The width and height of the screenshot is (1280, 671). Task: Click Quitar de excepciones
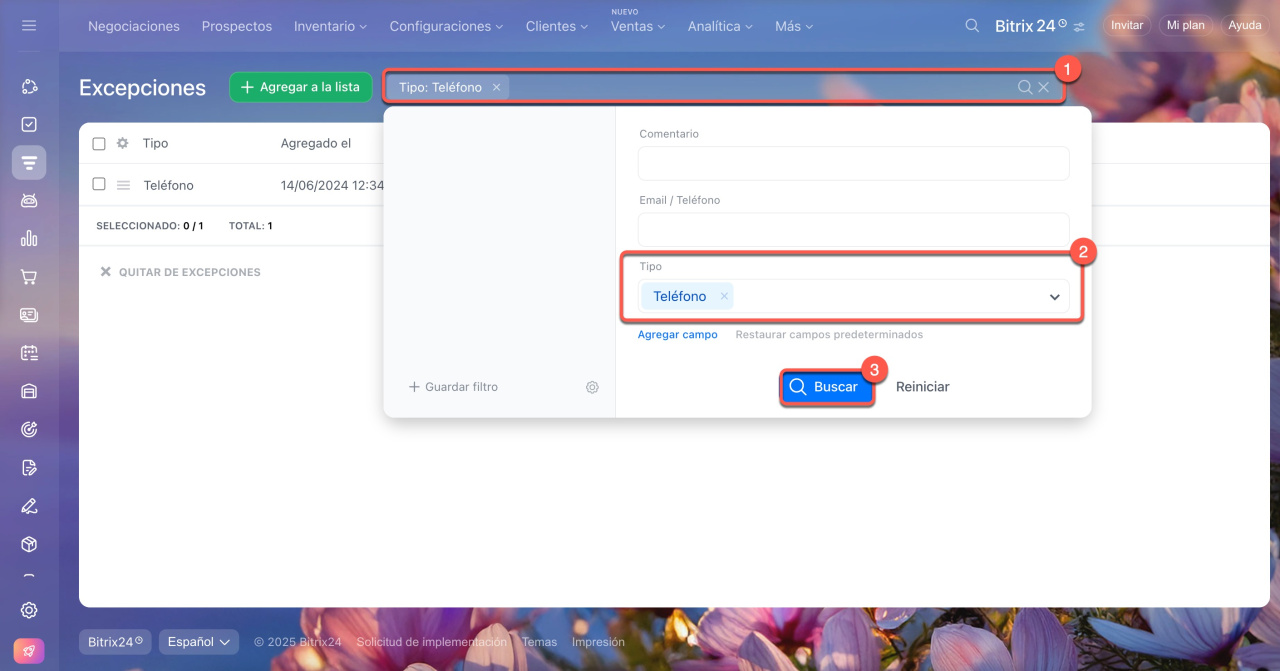click(x=180, y=272)
